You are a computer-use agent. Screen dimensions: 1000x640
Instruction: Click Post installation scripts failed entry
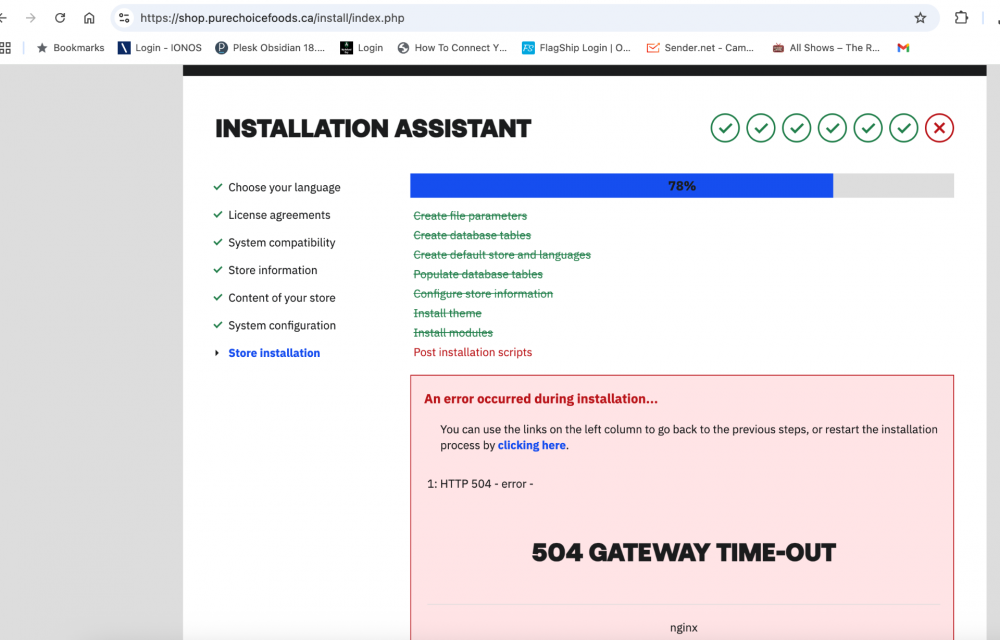tap(473, 352)
